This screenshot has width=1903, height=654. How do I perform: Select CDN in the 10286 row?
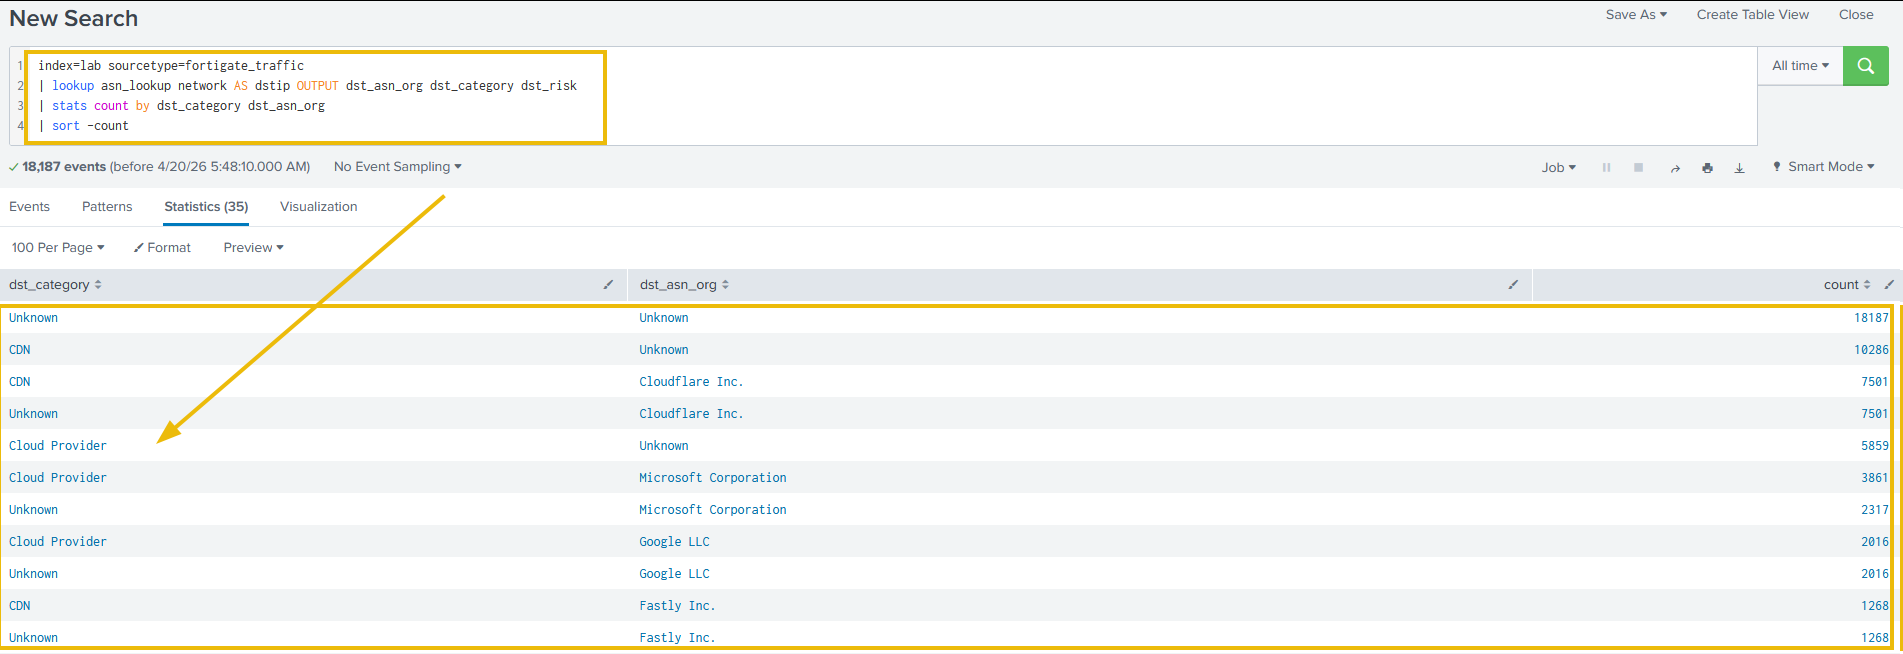[20, 350]
